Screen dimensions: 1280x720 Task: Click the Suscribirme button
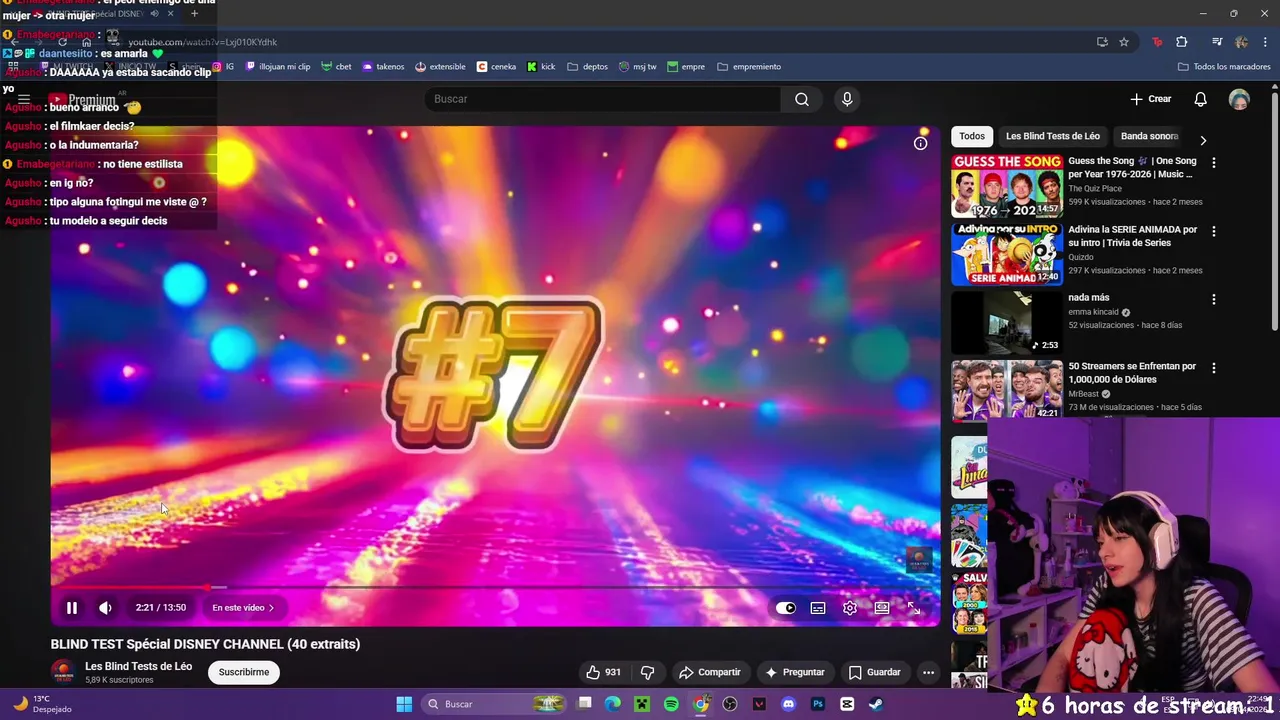pos(244,672)
